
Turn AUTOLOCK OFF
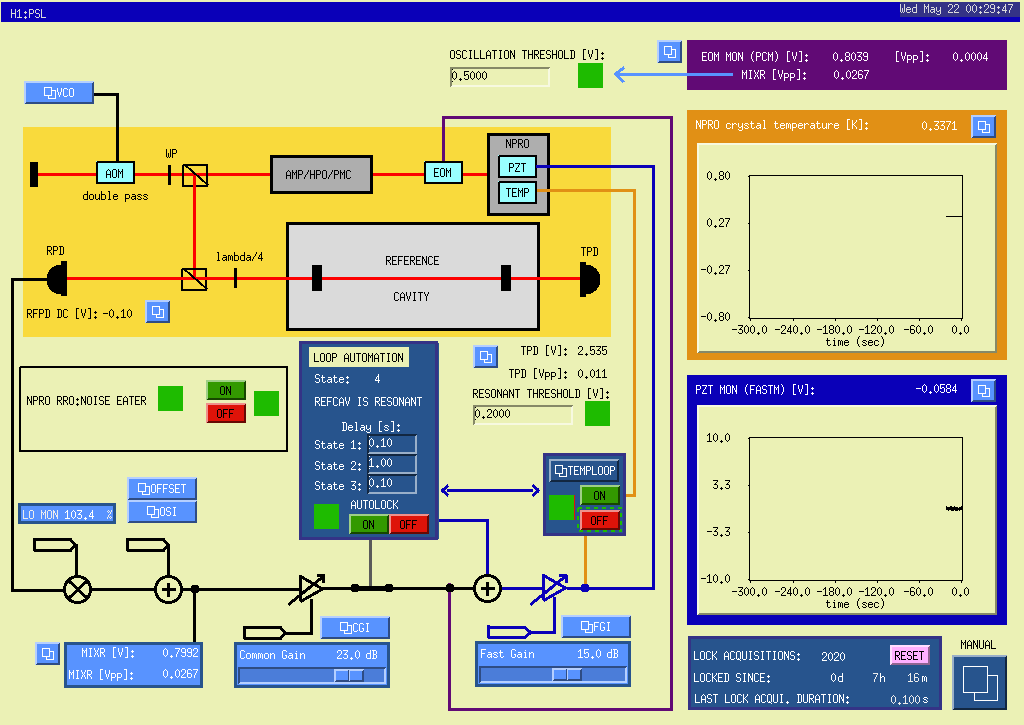click(409, 524)
